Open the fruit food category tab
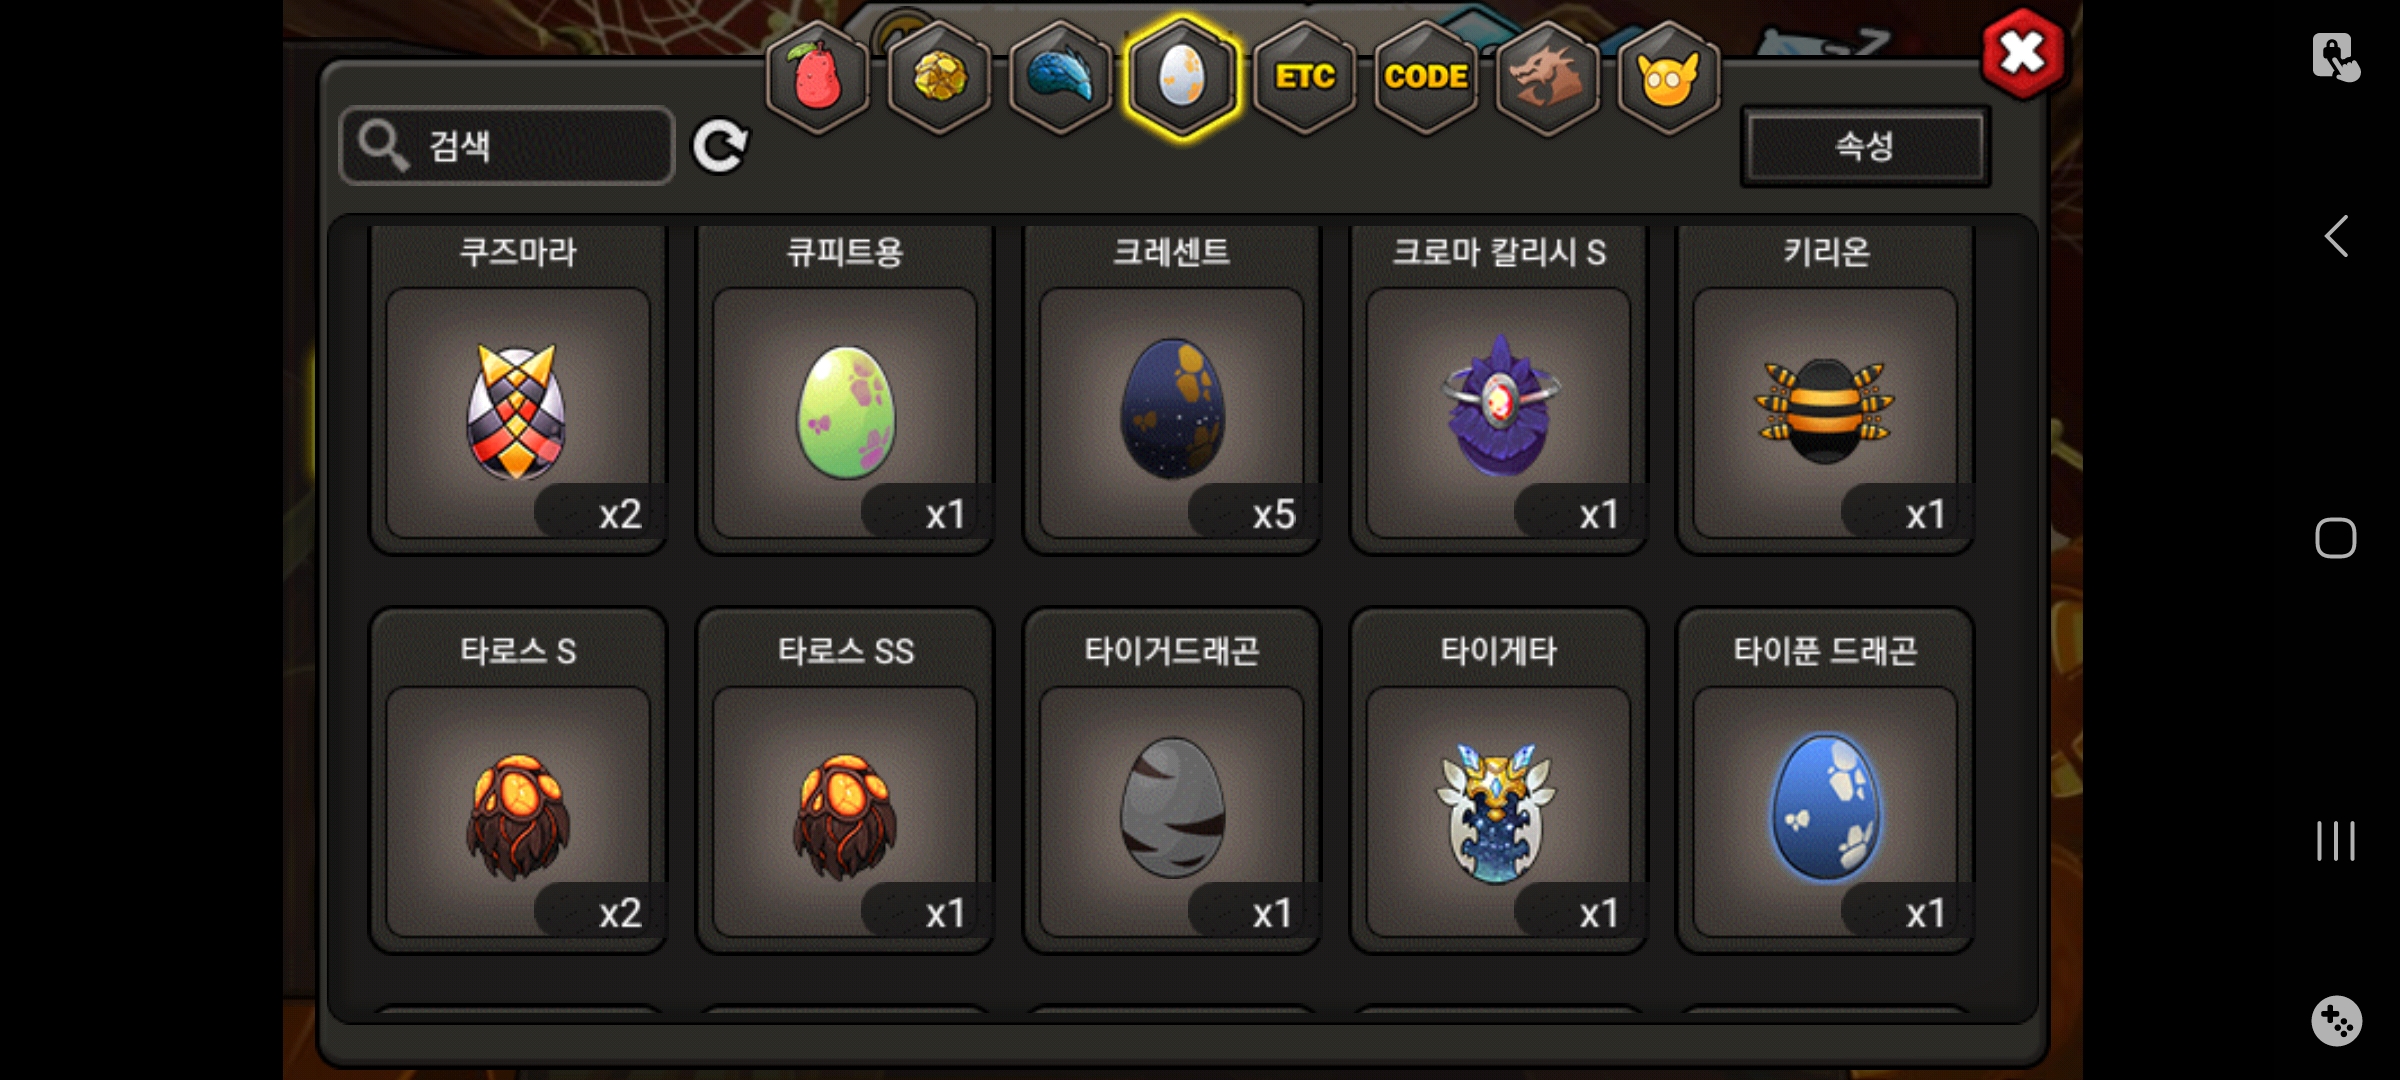Screen dimensions: 2400x1080 click(x=817, y=78)
